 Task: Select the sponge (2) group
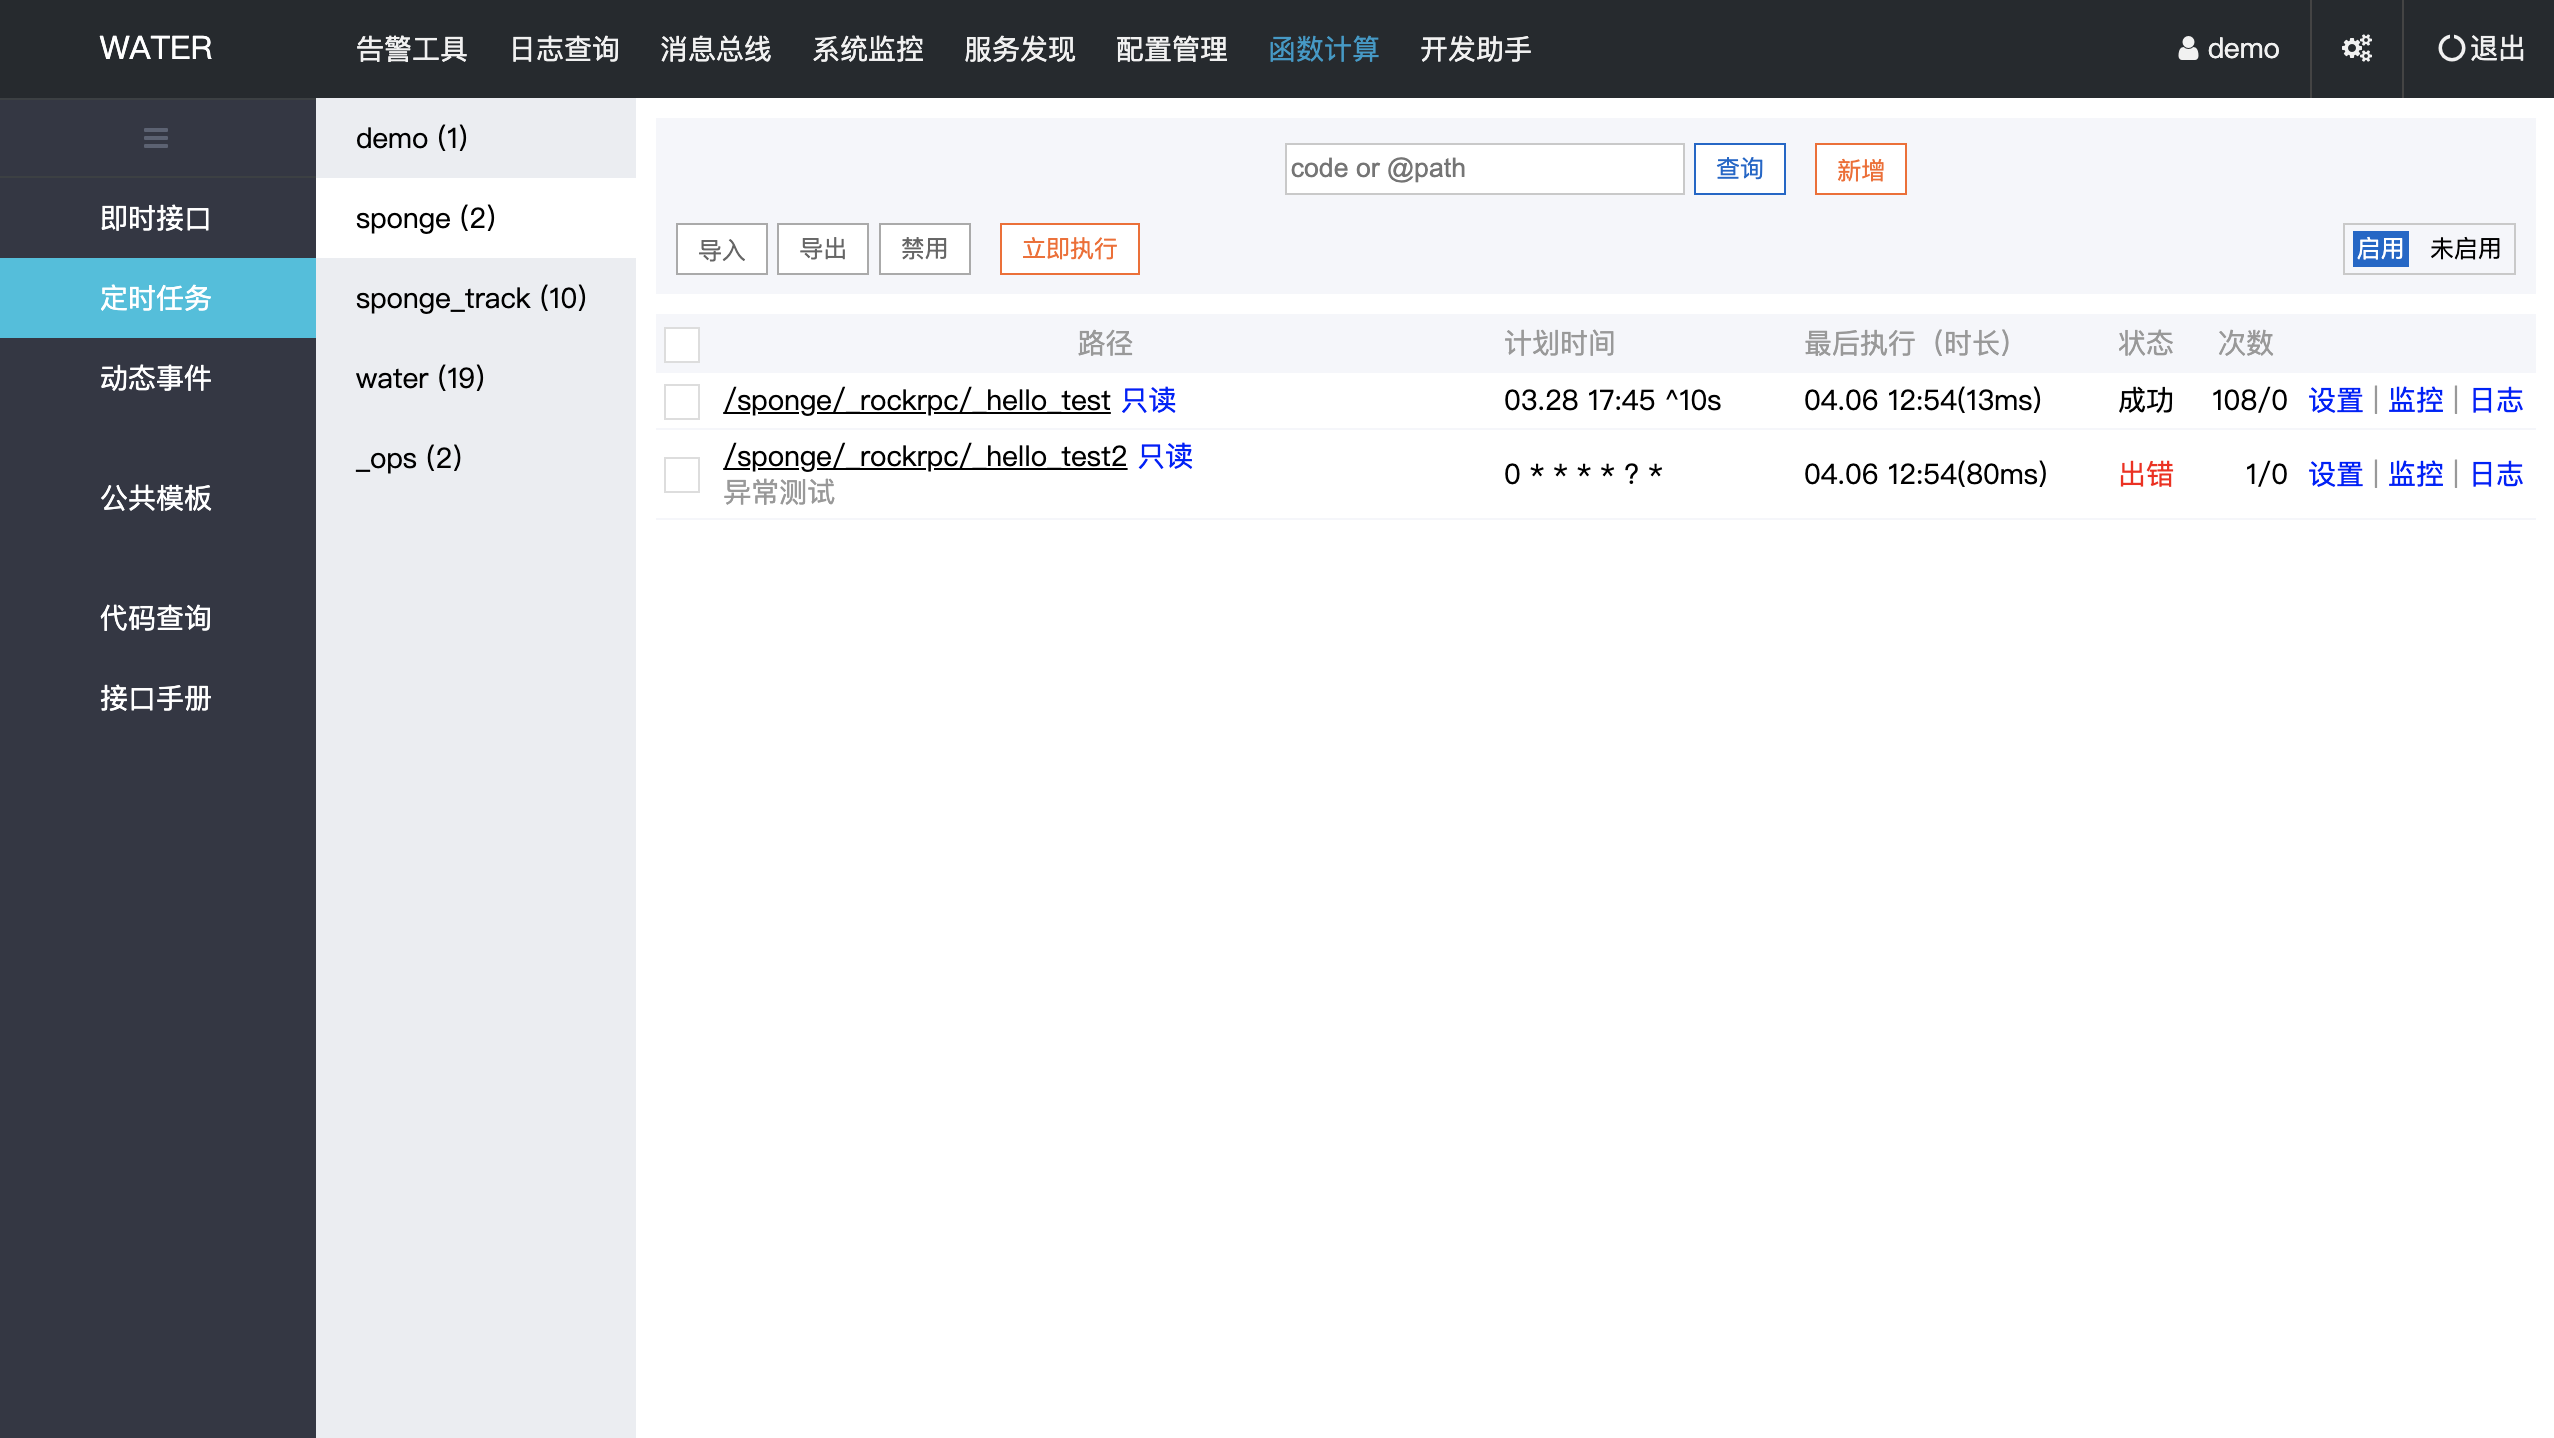pos(476,218)
